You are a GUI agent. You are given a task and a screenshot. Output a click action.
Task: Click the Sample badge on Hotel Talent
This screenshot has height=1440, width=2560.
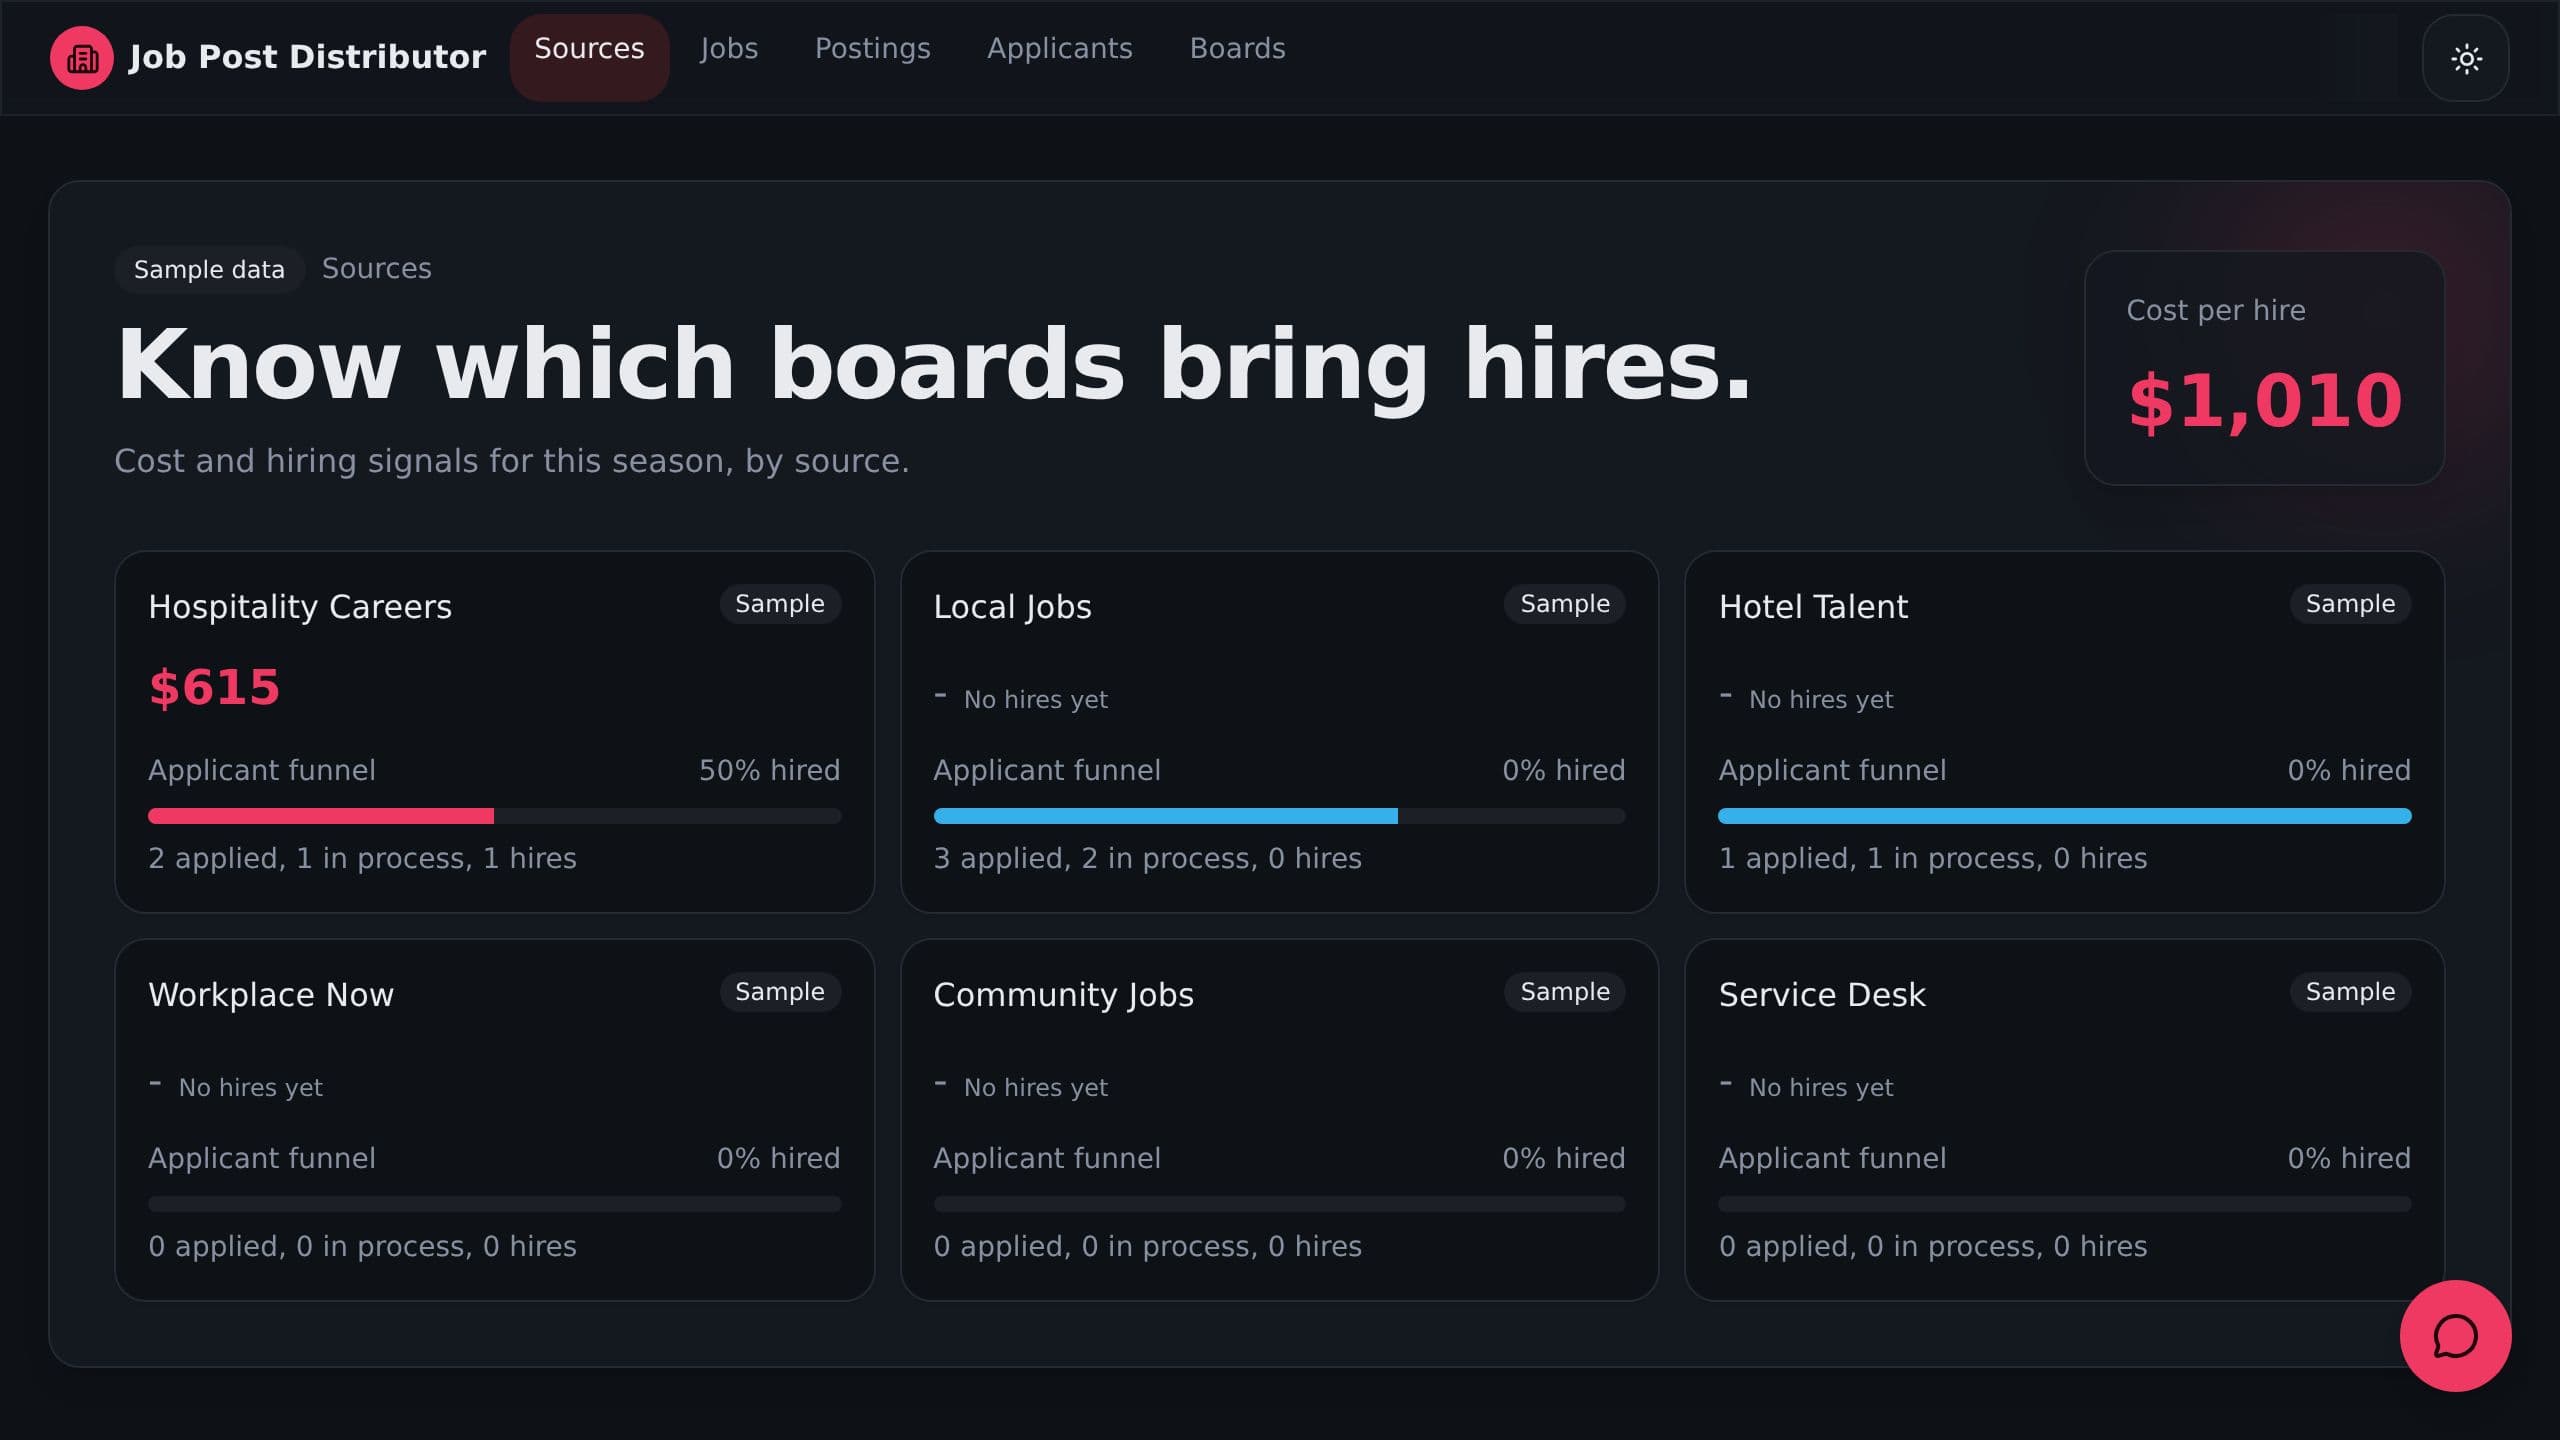coord(2350,604)
